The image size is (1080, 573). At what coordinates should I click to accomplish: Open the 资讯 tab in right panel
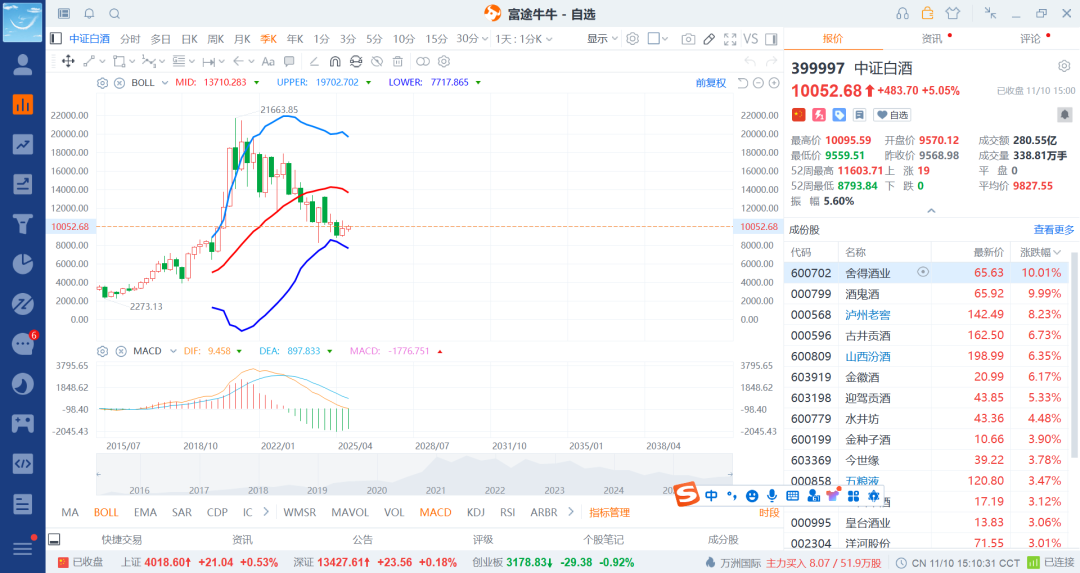click(x=932, y=39)
